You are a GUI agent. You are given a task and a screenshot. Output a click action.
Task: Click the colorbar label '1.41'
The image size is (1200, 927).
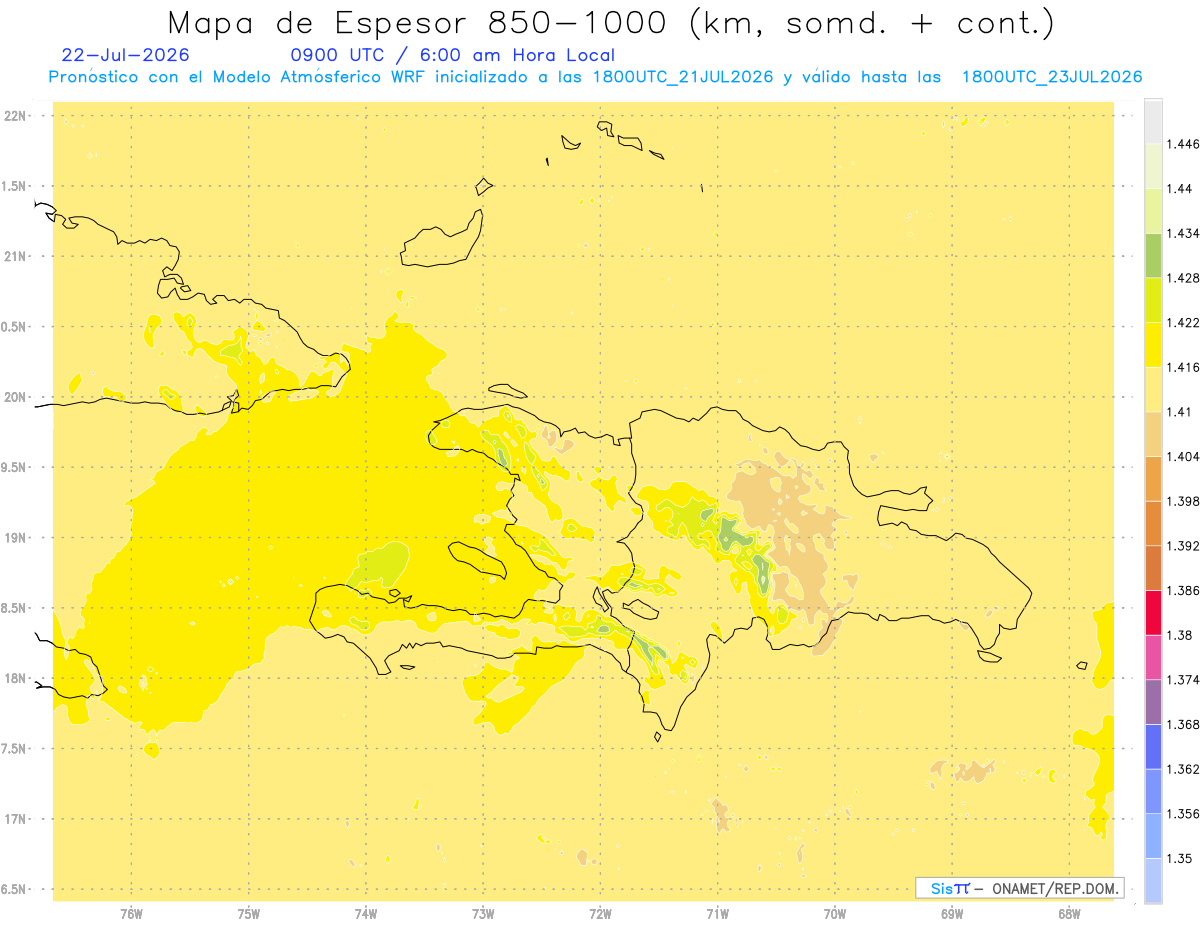(x=1179, y=411)
